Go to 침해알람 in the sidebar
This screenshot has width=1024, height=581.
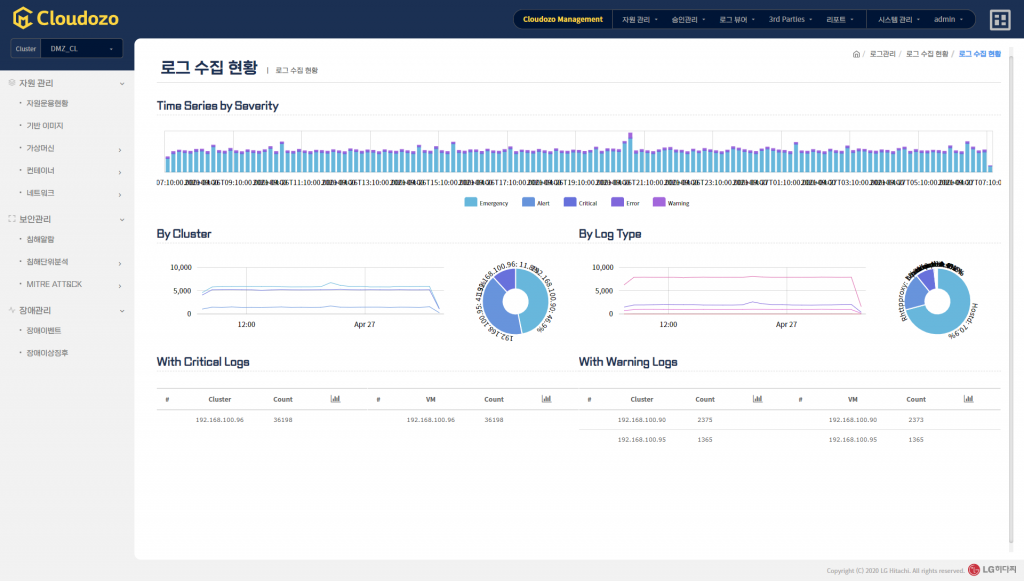(41, 240)
